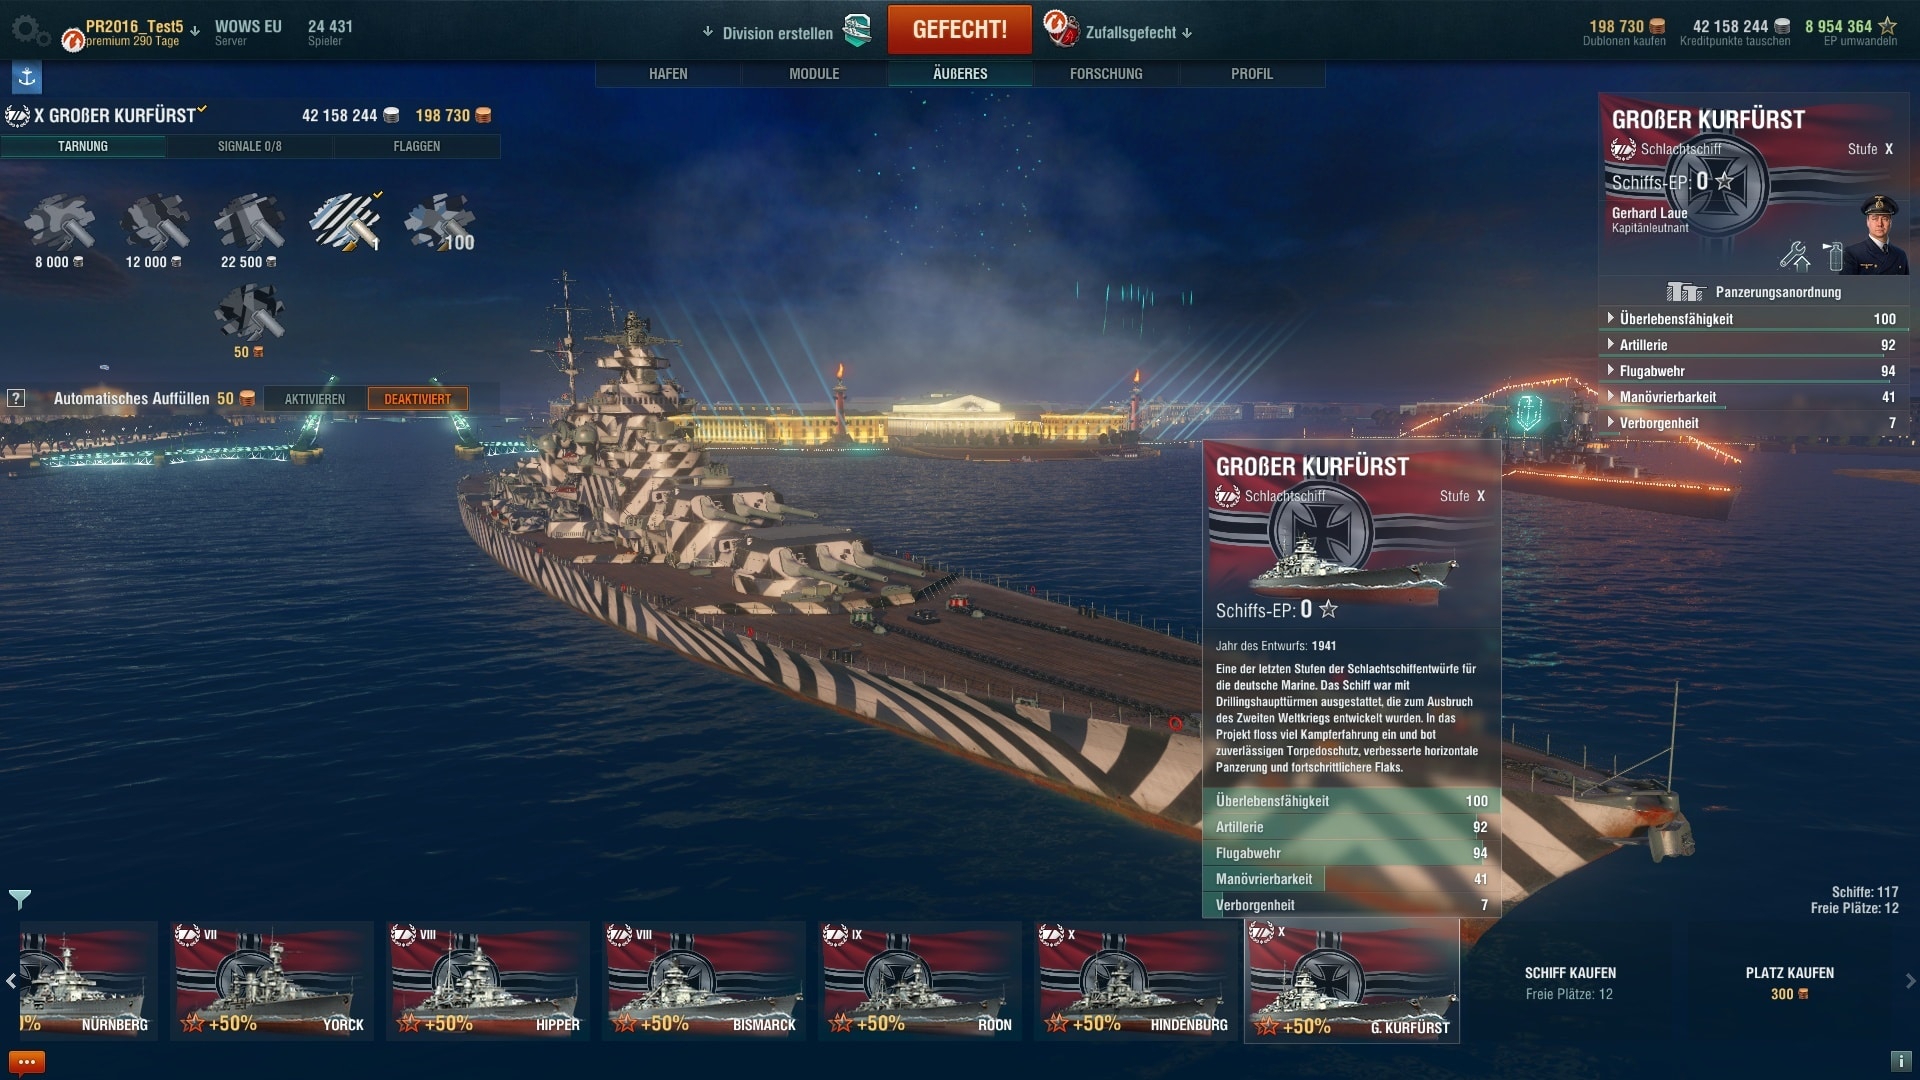
Task: Set auto refill to DEAKTIVIERT
Action: tap(418, 399)
